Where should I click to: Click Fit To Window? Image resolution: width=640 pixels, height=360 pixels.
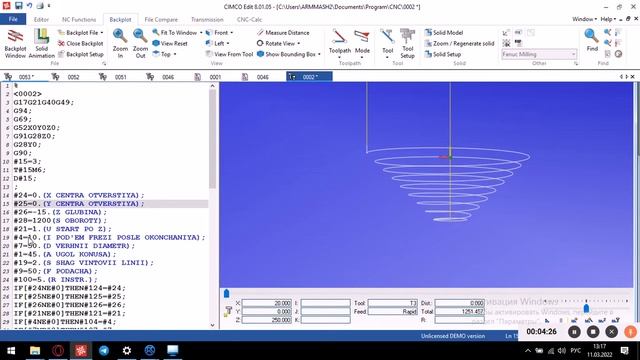[x=174, y=32]
